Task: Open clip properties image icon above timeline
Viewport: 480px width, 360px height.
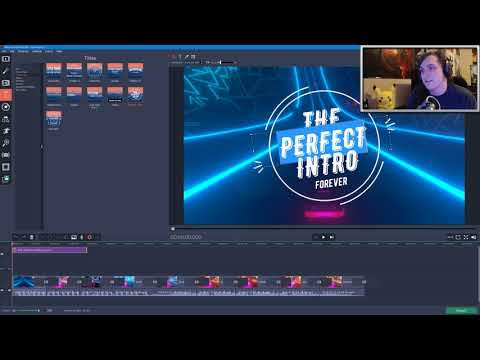Action: (x=74, y=237)
